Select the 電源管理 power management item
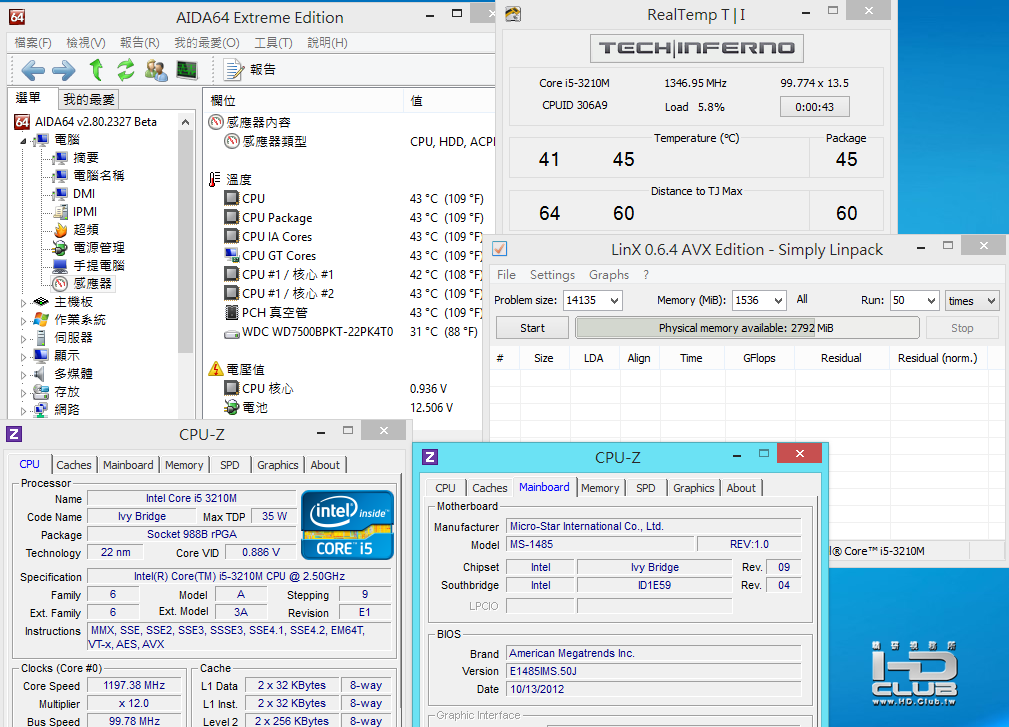Viewport: 1009px width, 727px height. pos(98,248)
